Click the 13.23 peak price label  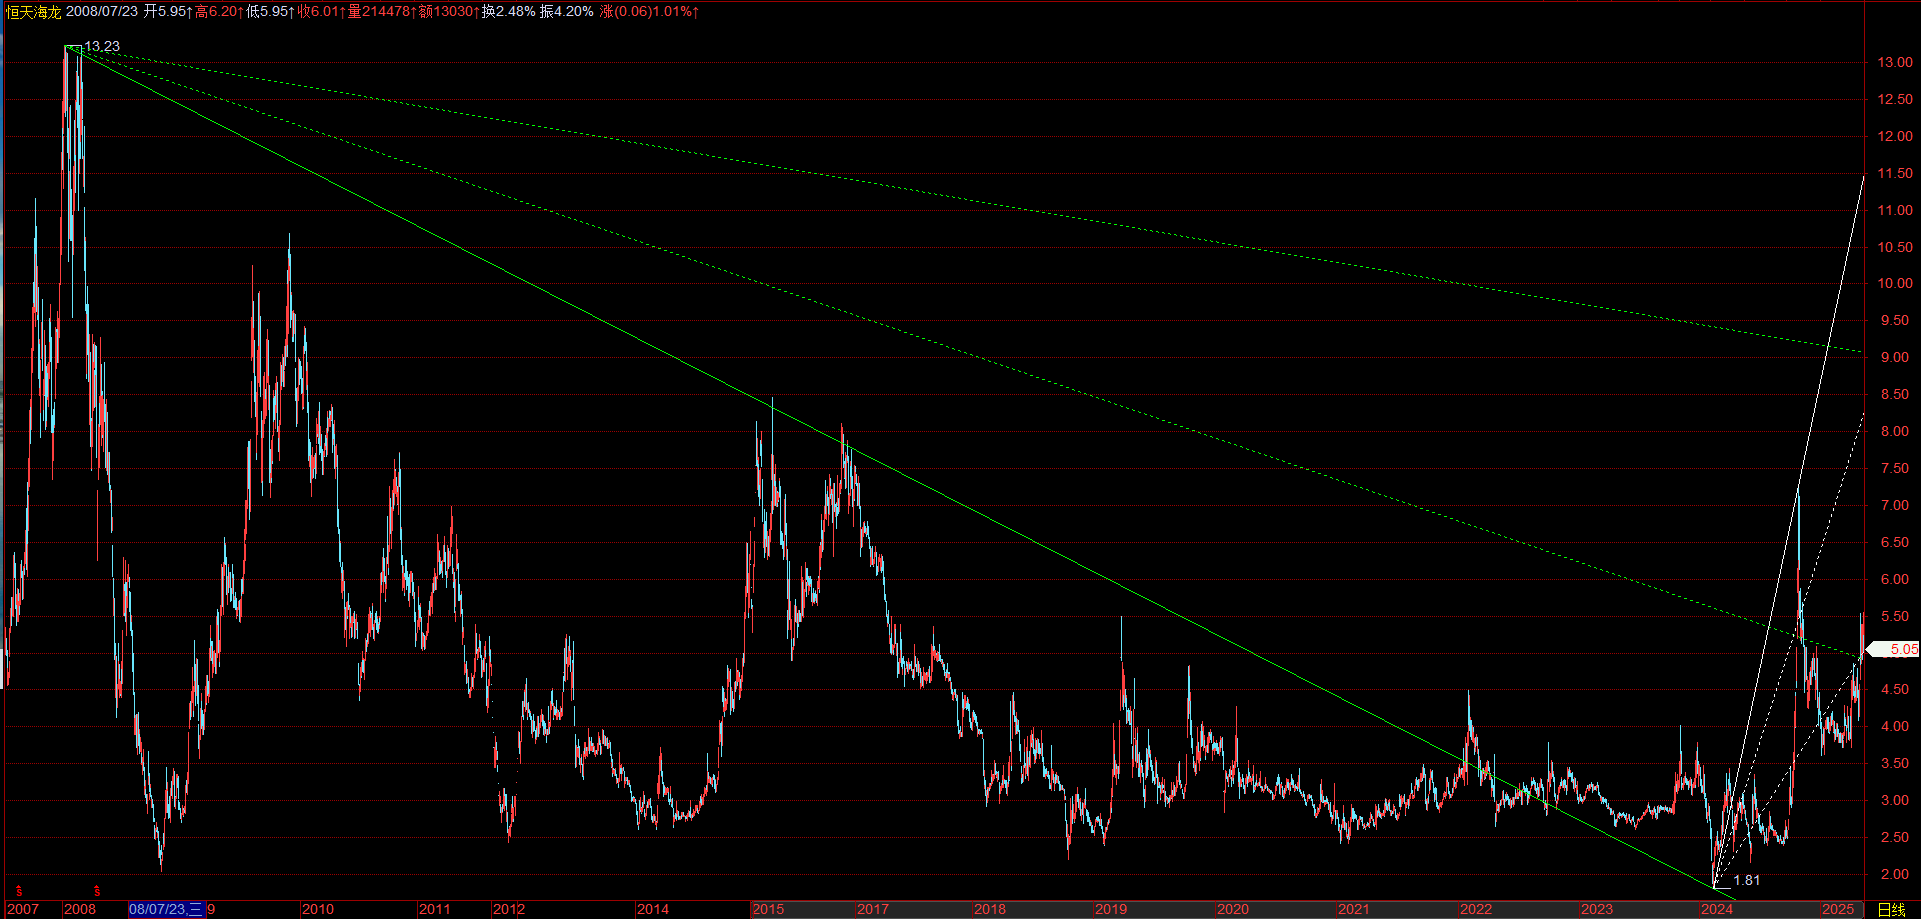point(102,46)
